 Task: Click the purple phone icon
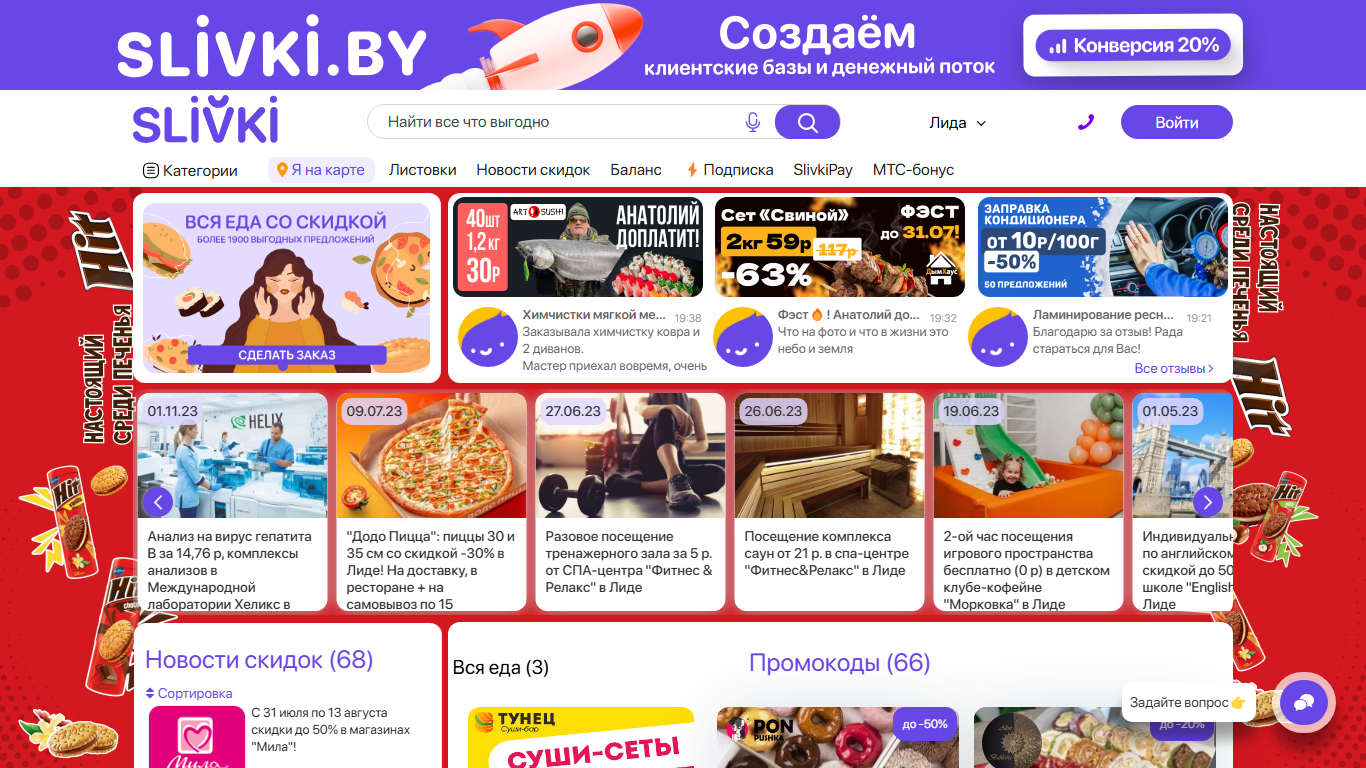(x=1086, y=122)
